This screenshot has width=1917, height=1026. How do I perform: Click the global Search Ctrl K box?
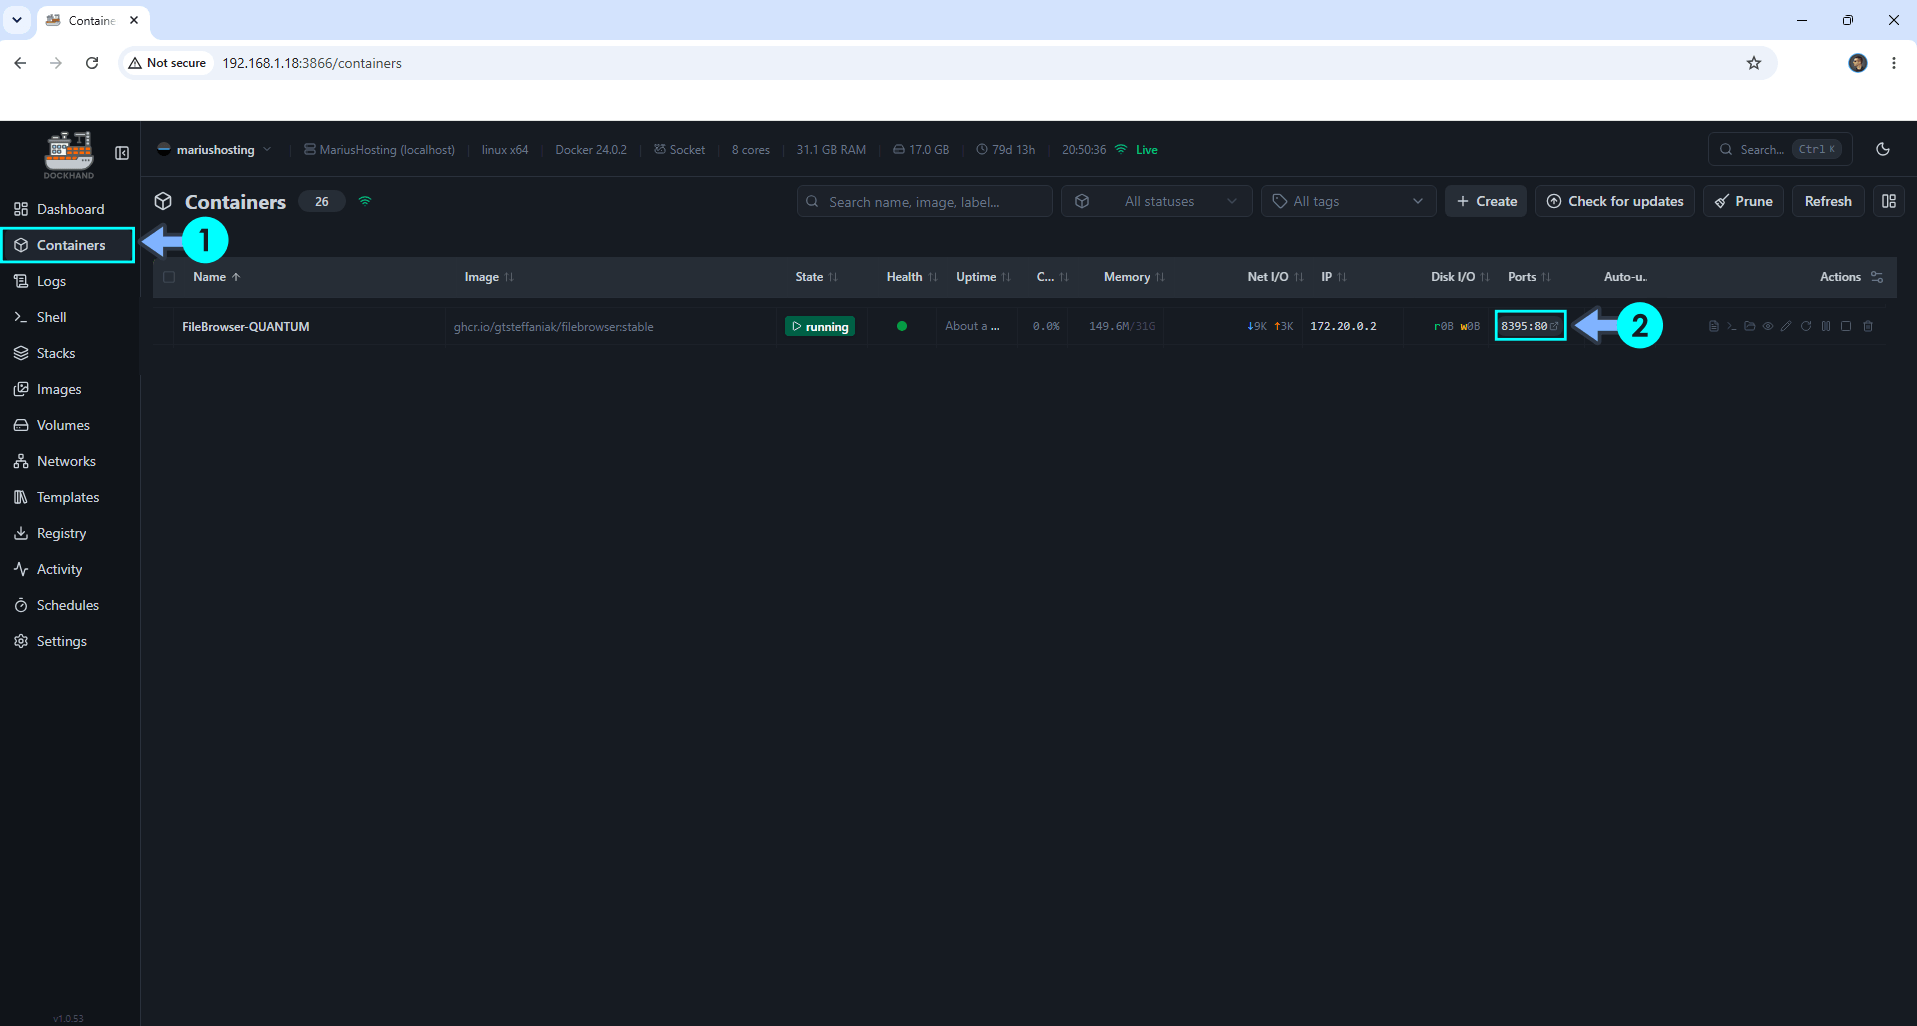pos(1780,149)
